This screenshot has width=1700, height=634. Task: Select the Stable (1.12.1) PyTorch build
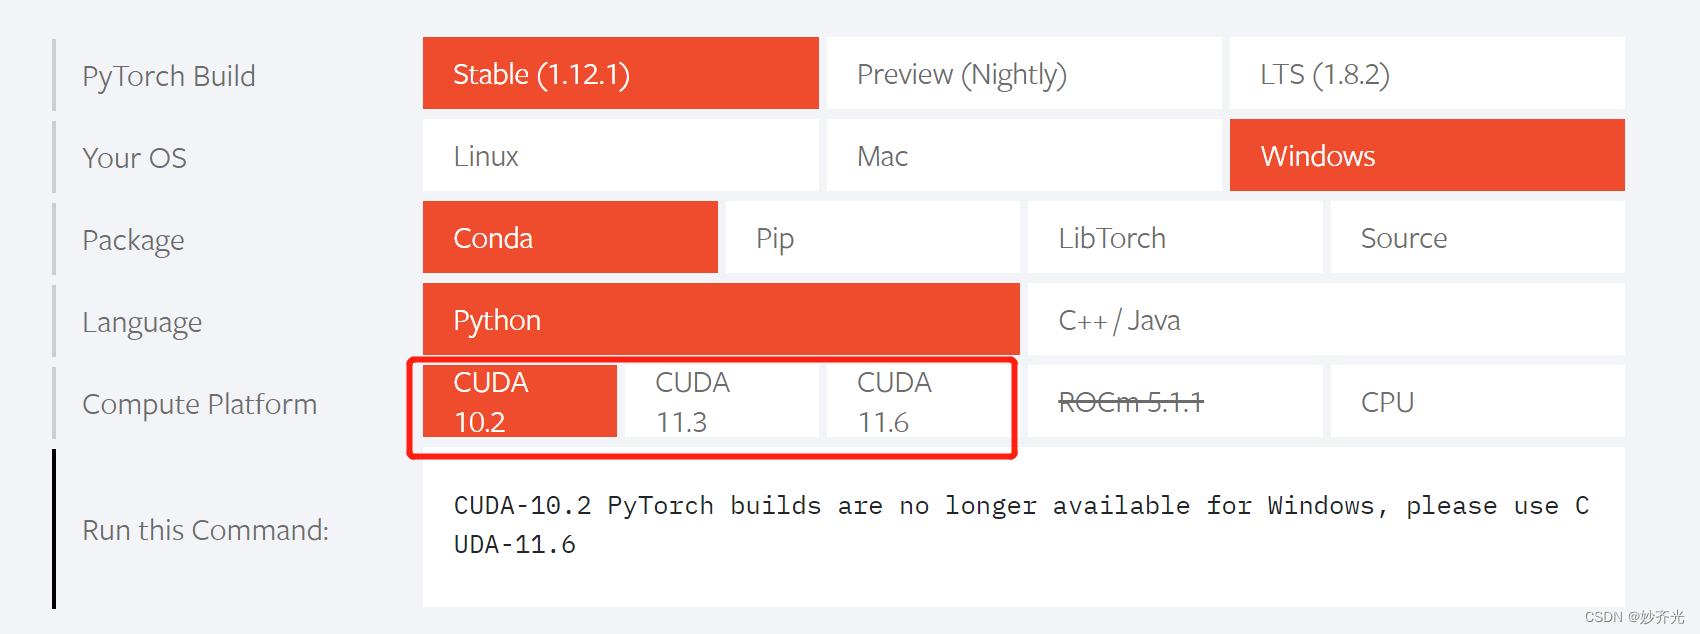coord(620,73)
